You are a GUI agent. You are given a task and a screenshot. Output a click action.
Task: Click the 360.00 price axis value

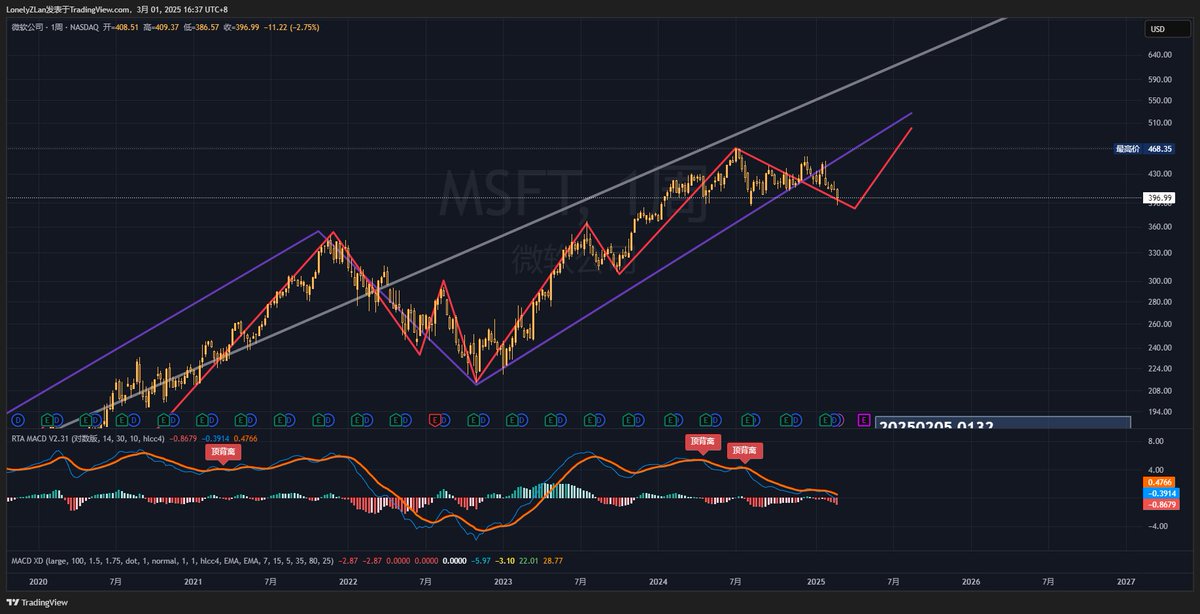pos(1160,227)
